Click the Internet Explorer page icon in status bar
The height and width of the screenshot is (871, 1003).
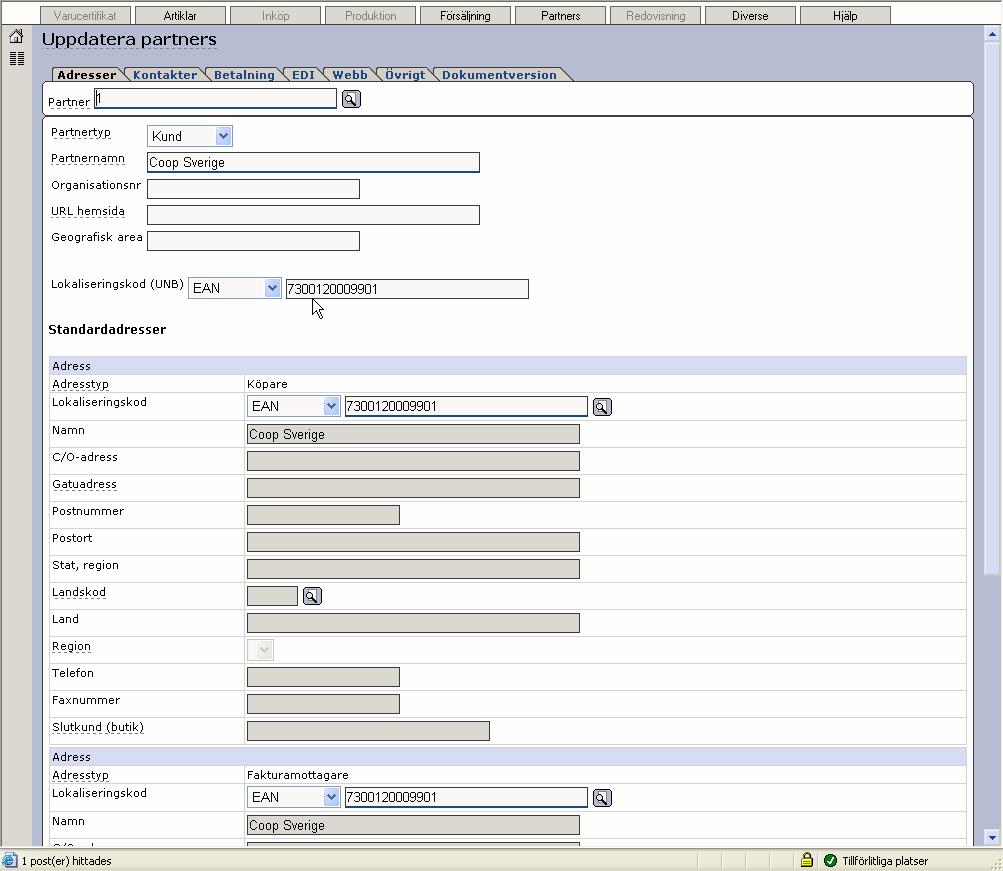pyautogui.click(x=10, y=860)
